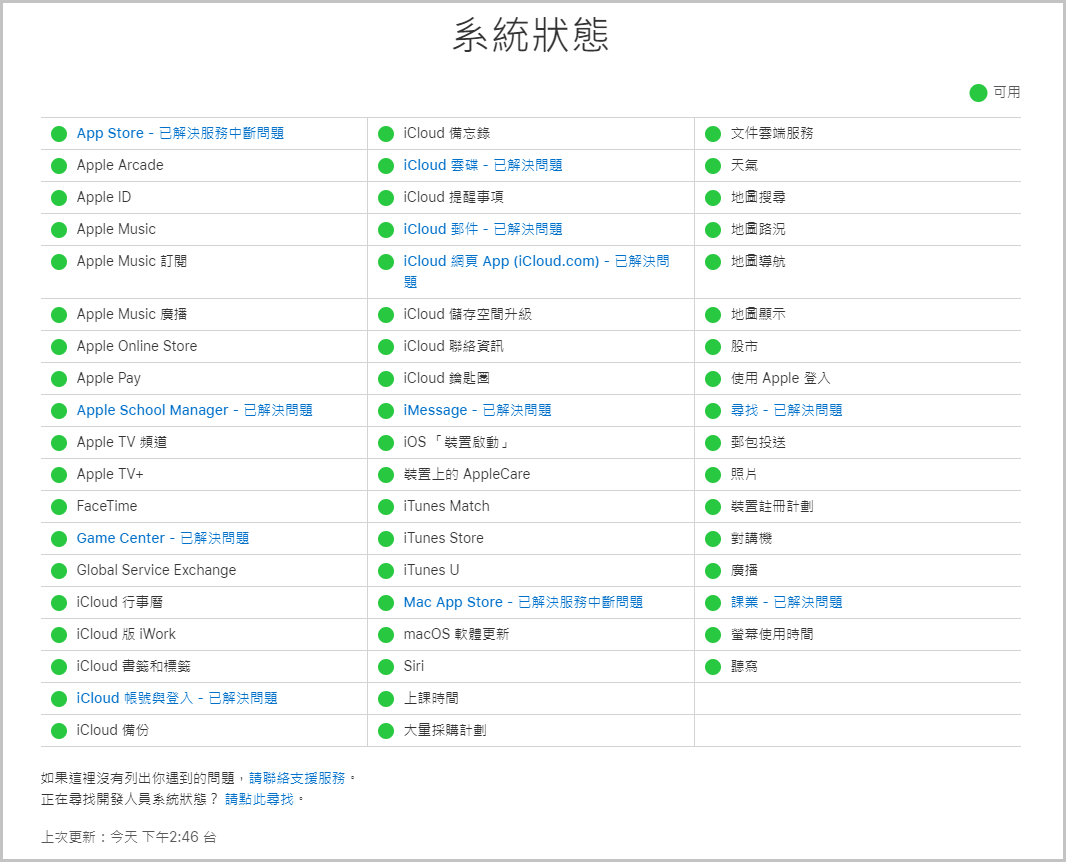Click the status dot next to FaceTime
The width and height of the screenshot is (1066, 862).
pos(59,506)
